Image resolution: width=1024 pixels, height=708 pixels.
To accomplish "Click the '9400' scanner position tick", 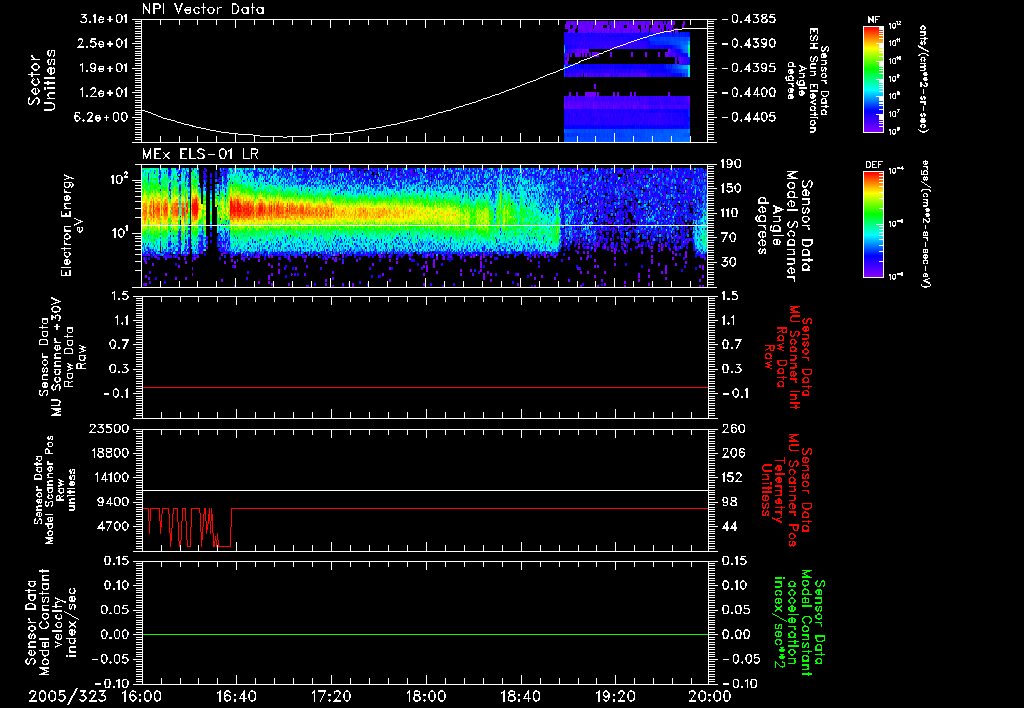I will (112, 502).
